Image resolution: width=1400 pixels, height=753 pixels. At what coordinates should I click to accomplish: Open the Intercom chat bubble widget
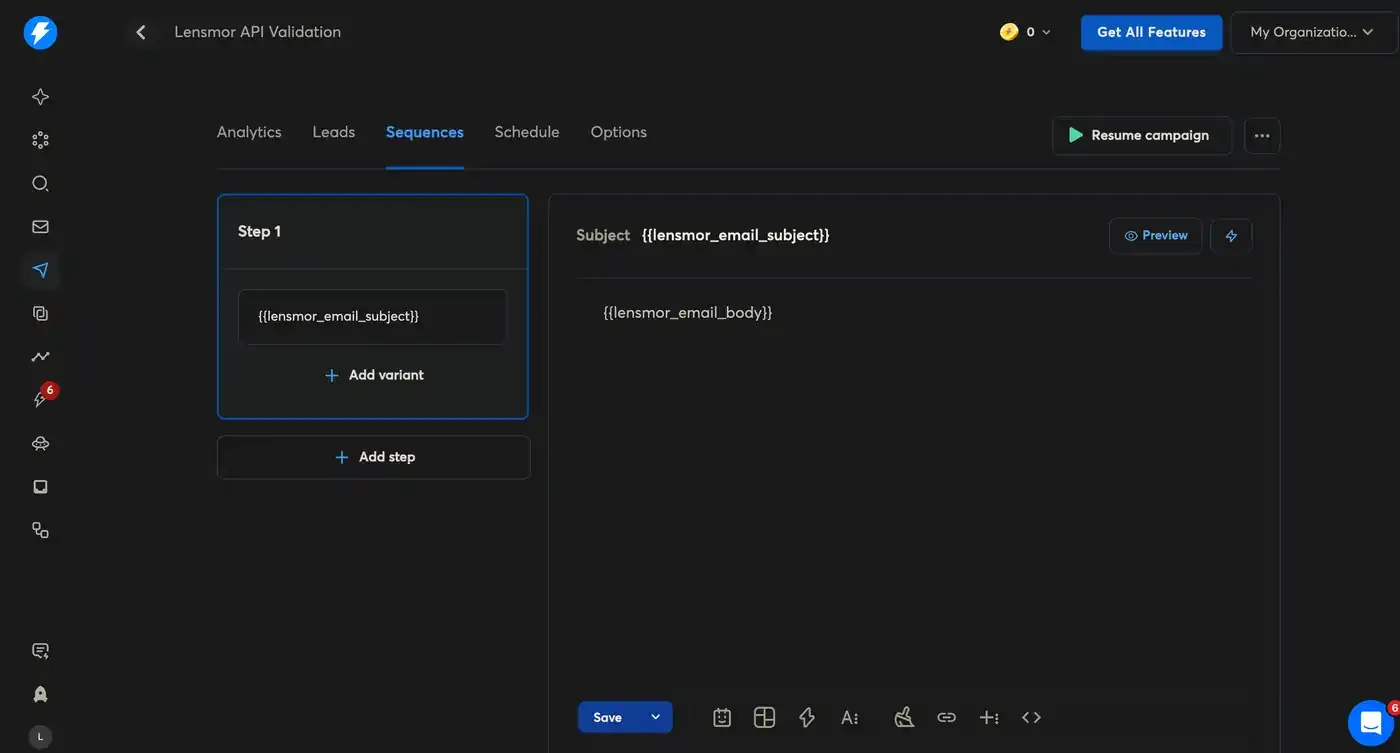[x=1371, y=723]
